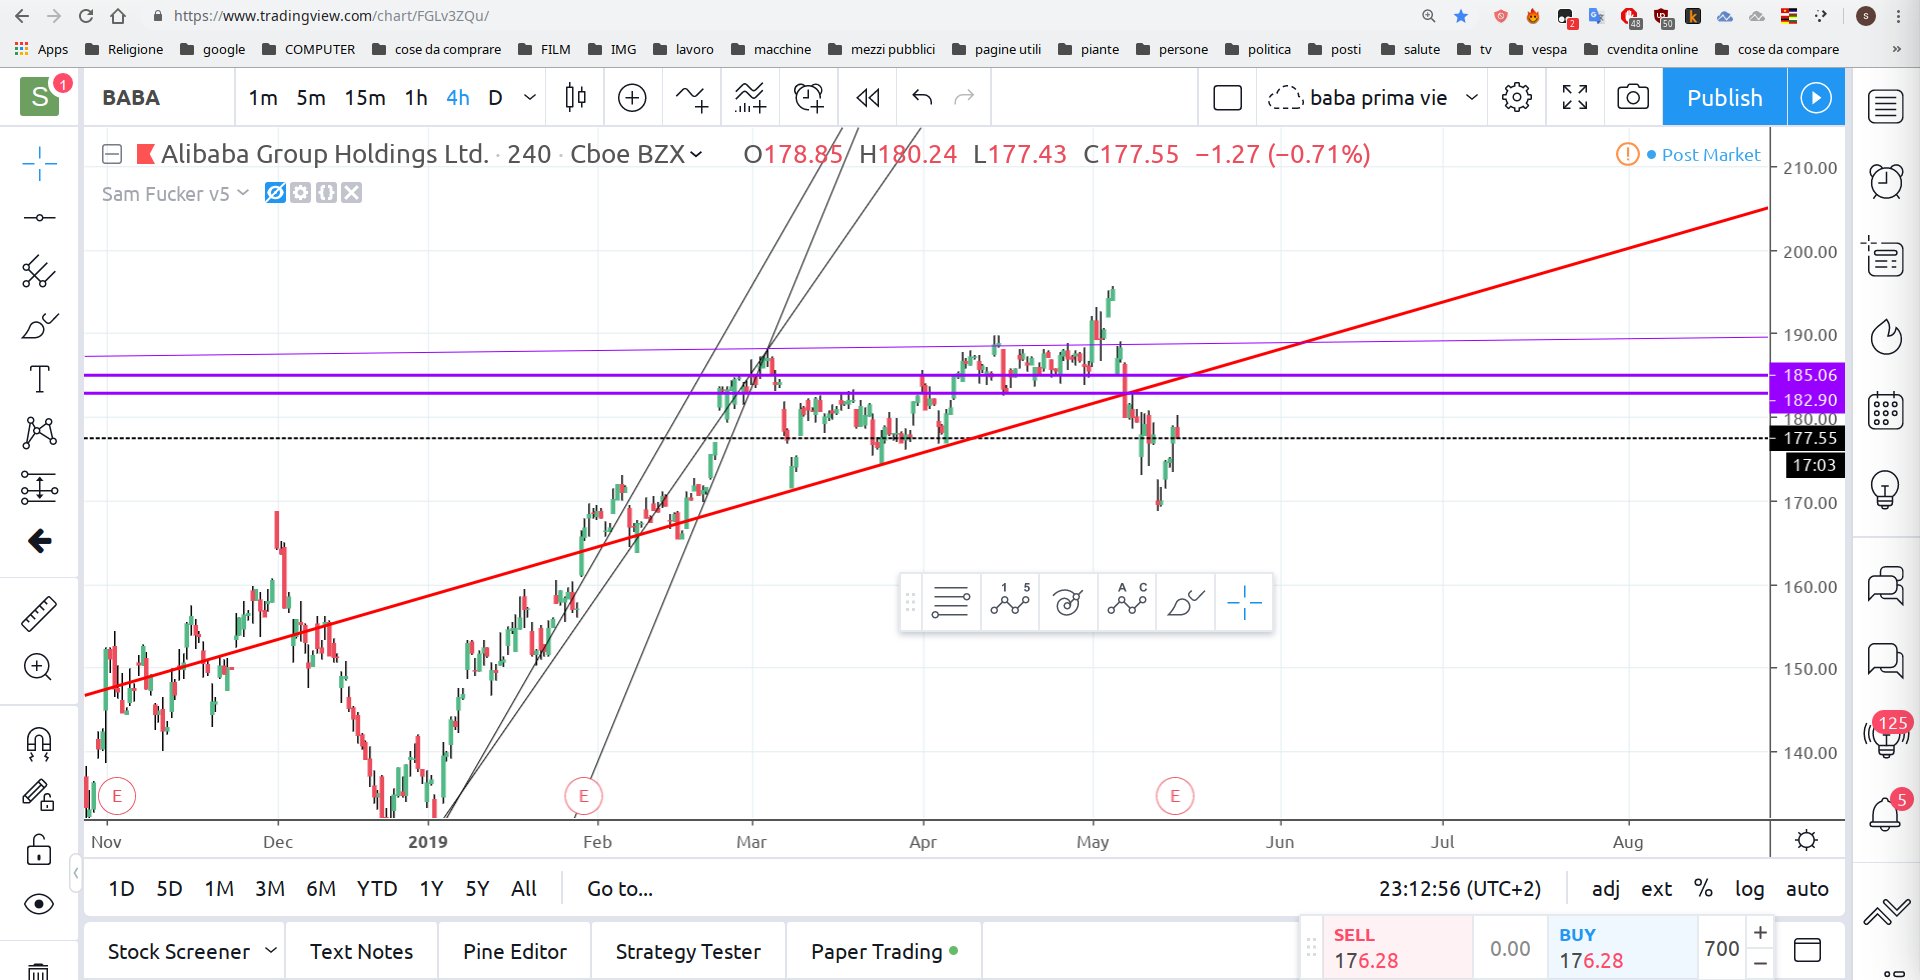
Task: Select the 1m timeframe
Action: tap(263, 97)
